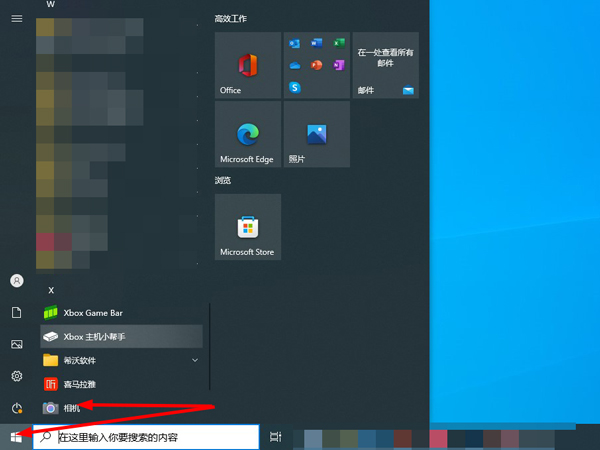600x450 pixels.
Task: Expand the Start menu hamburger button
Action: (17, 19)
